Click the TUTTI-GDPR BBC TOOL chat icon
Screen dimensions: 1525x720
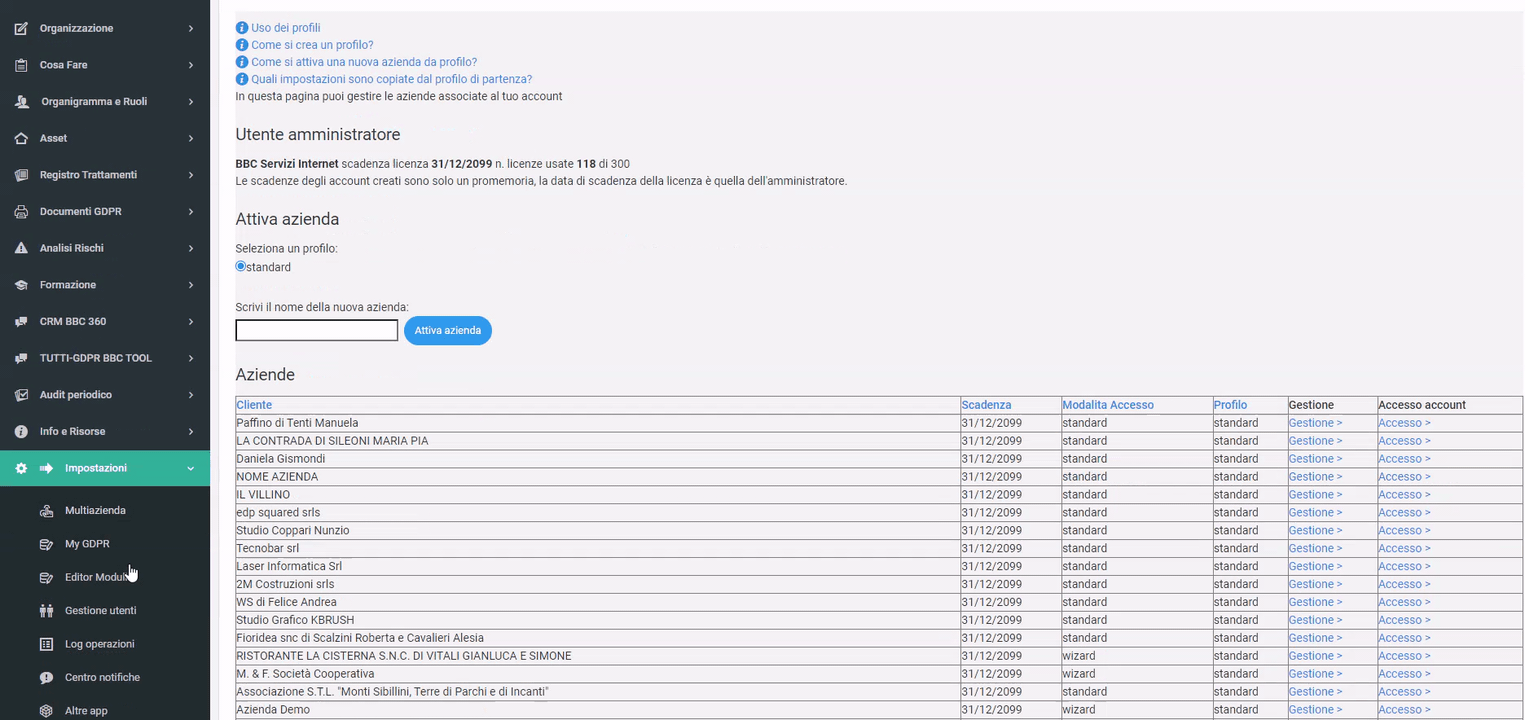21,358
